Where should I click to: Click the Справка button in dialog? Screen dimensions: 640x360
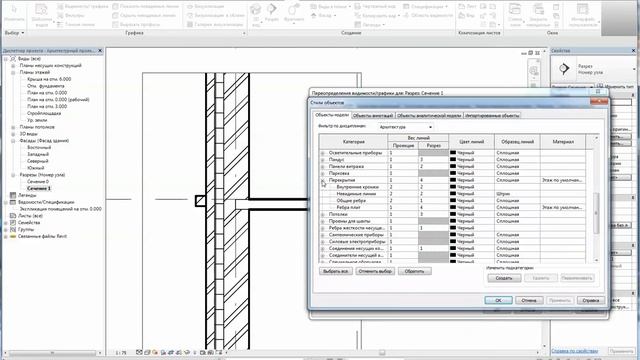click(x=591, y=300)
